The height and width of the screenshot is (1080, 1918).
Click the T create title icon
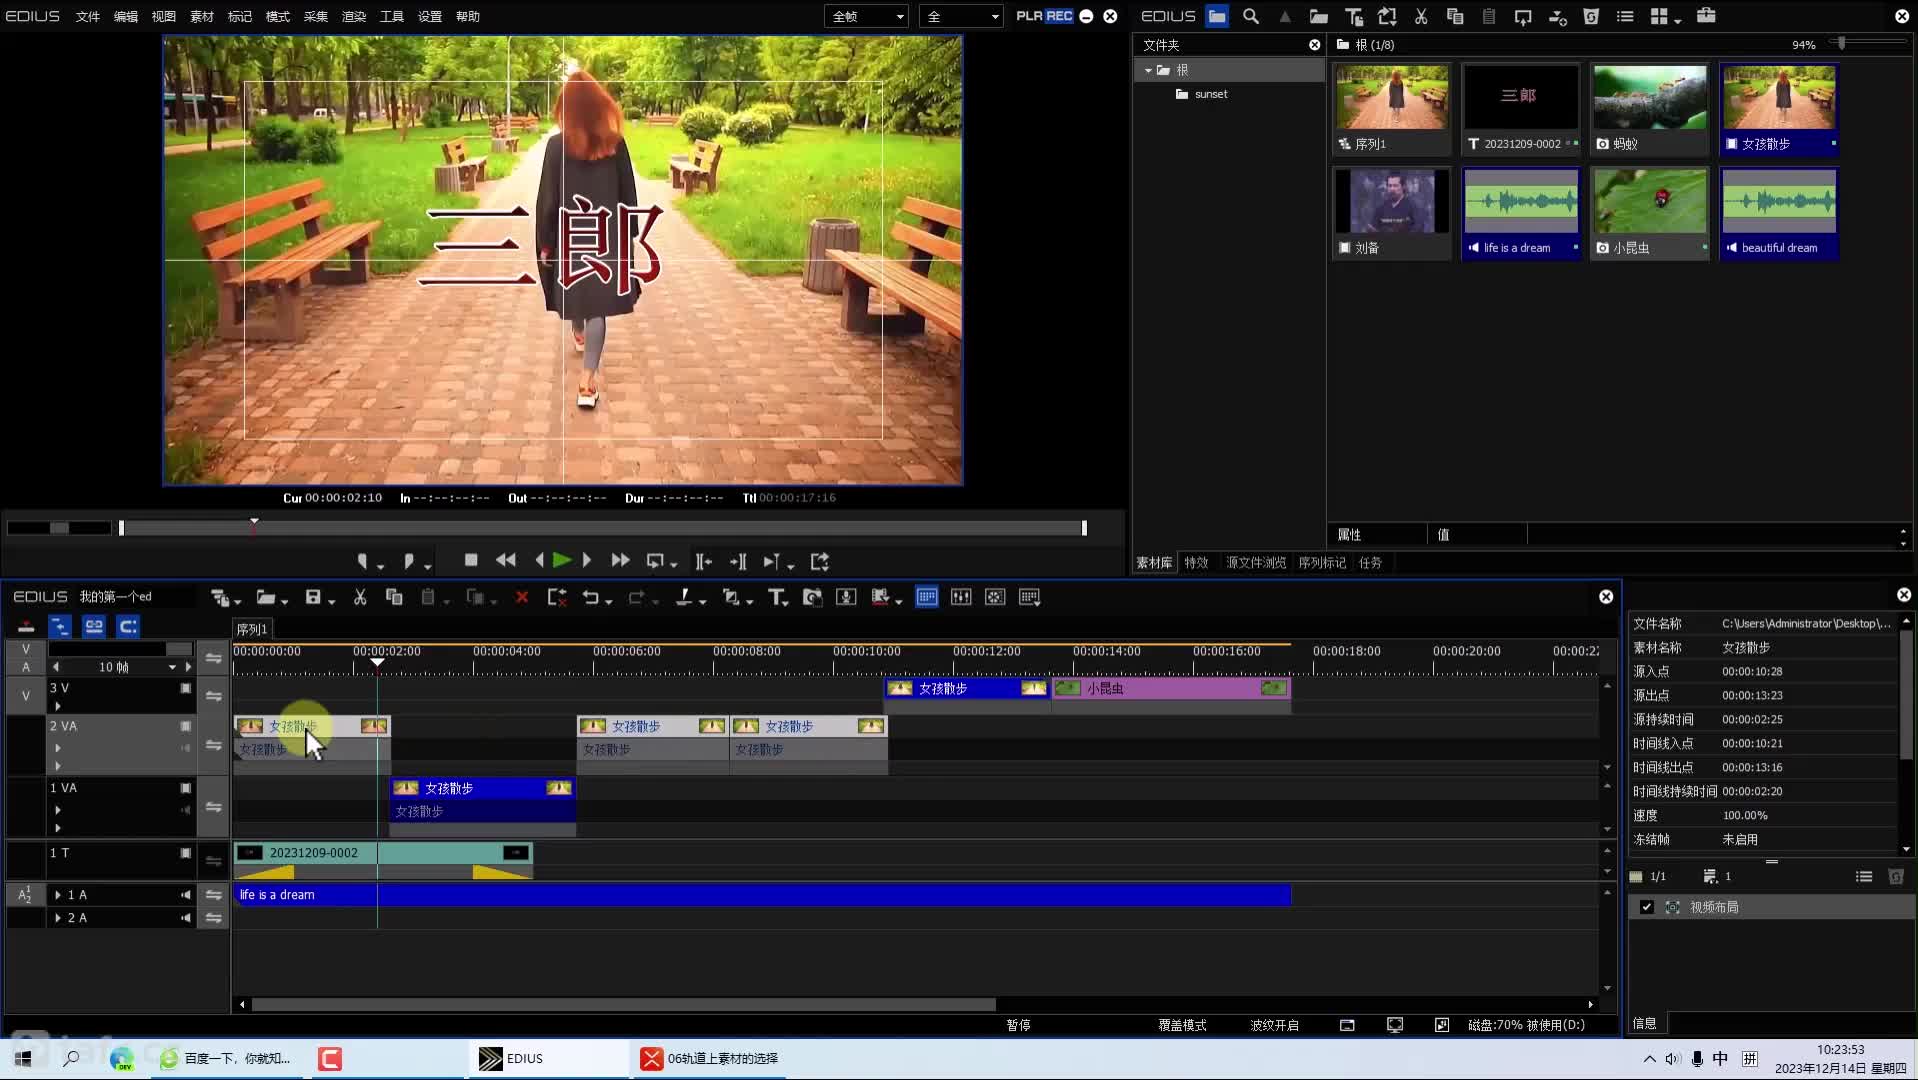click(x=776, y=597)
